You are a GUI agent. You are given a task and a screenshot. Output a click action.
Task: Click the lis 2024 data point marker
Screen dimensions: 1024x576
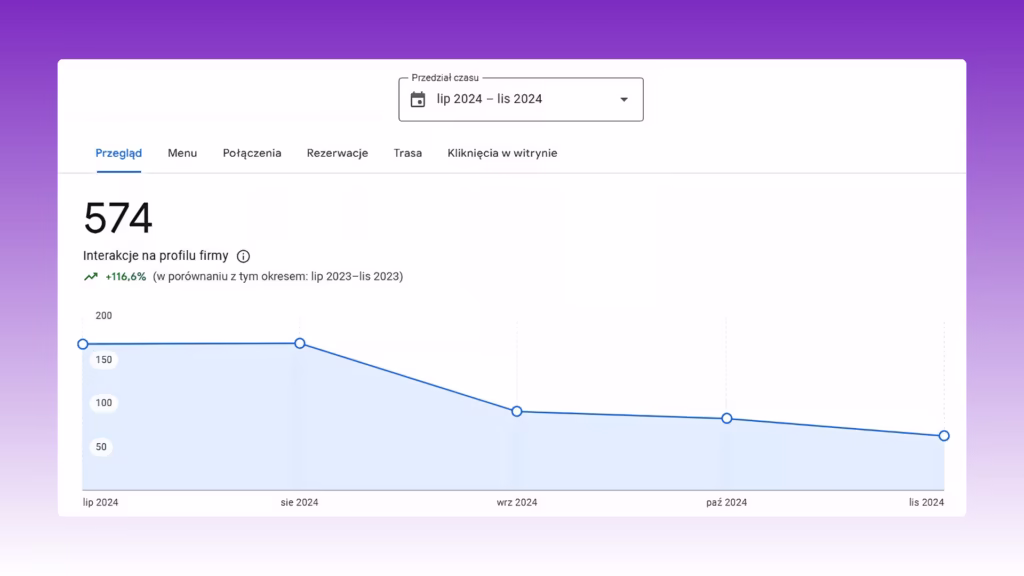coord(944,436)
